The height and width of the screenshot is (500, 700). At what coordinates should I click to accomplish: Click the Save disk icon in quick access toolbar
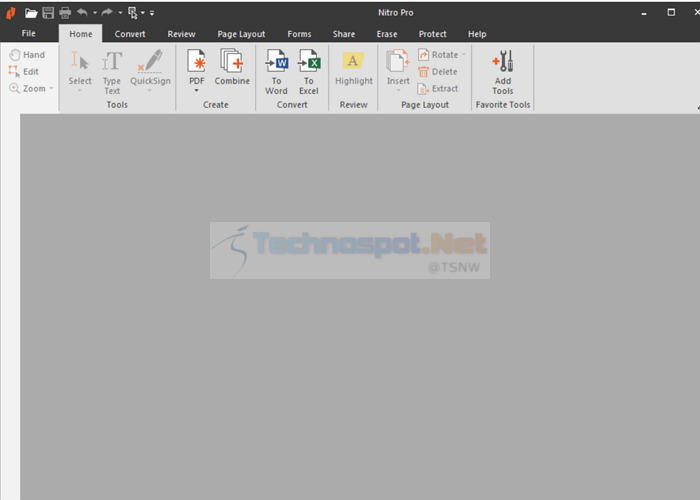click(48, 13)
